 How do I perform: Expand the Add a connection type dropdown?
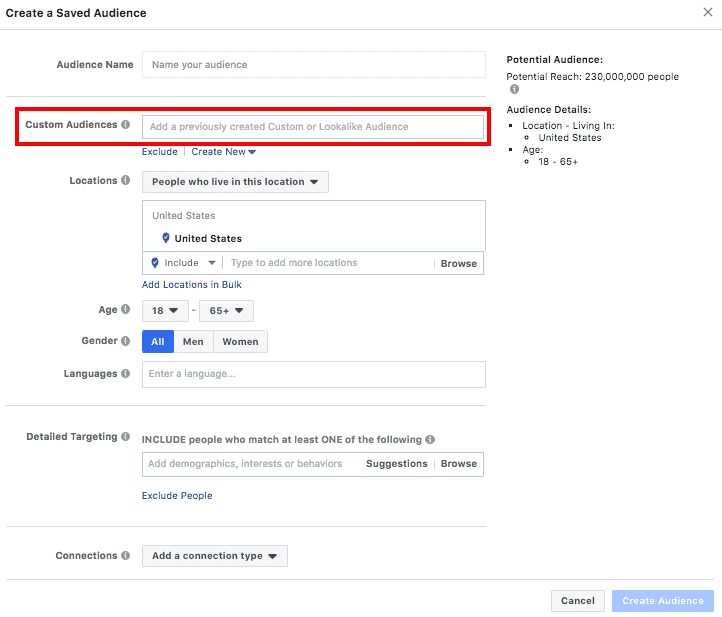click(215, 556)
